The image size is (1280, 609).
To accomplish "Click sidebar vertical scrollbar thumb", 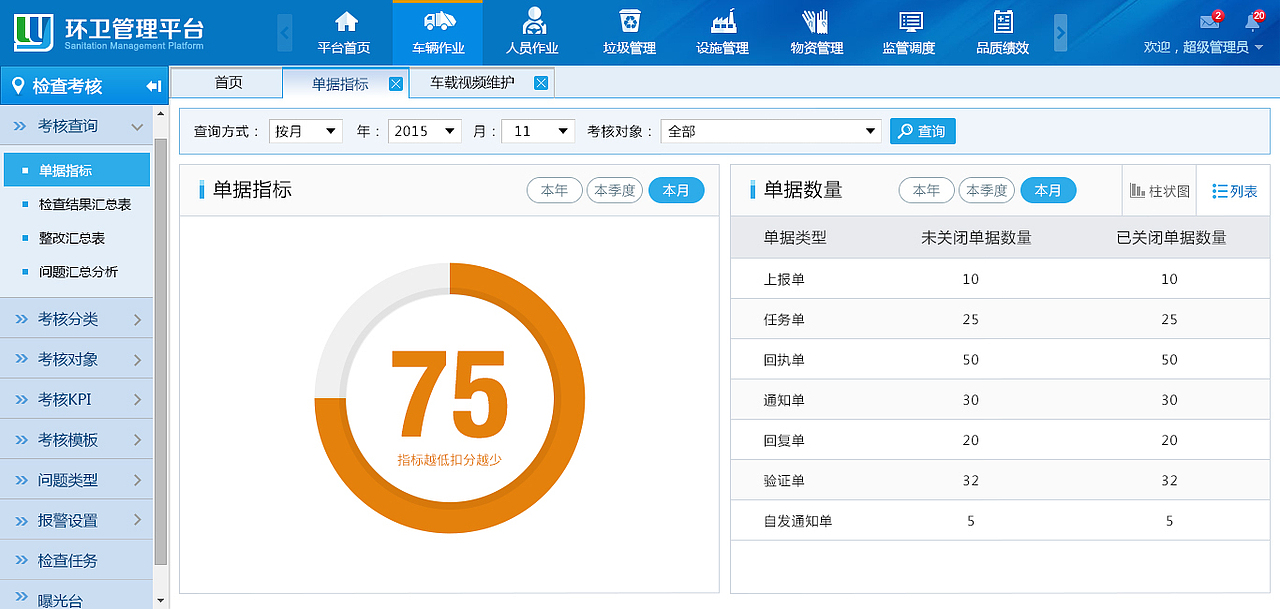I will (161, 353).
